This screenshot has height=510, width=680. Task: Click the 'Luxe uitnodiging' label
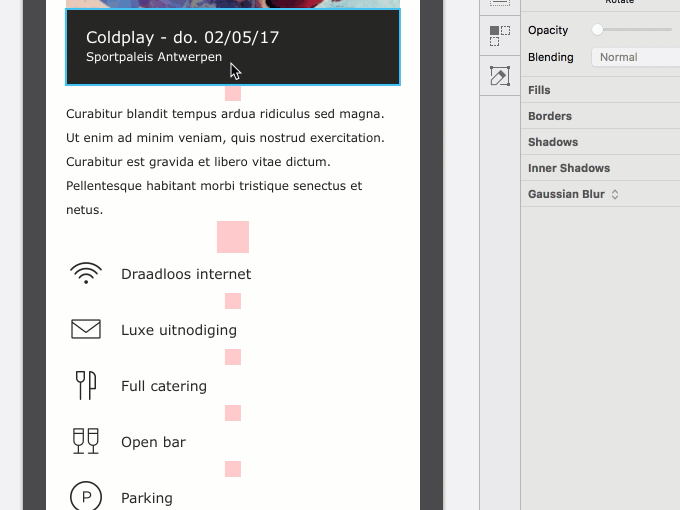[179, 330]
